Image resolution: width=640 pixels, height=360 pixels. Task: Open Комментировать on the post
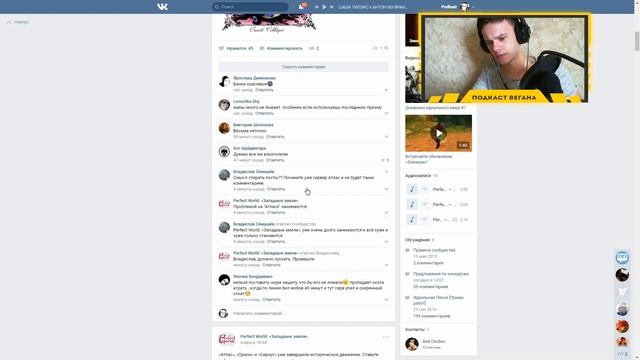pos(281,48)
